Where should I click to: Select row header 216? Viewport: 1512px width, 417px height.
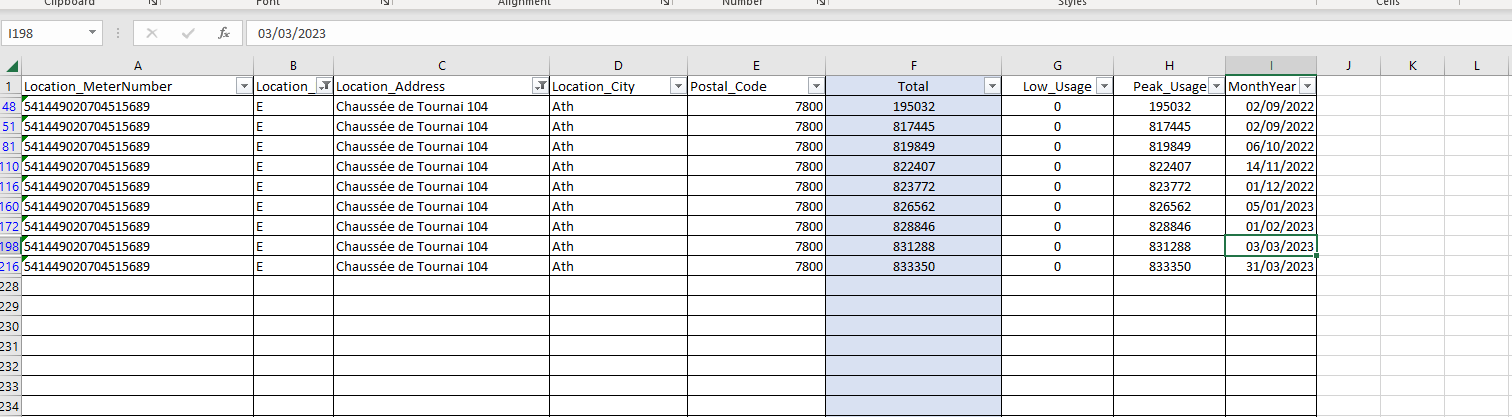(10, 266)
